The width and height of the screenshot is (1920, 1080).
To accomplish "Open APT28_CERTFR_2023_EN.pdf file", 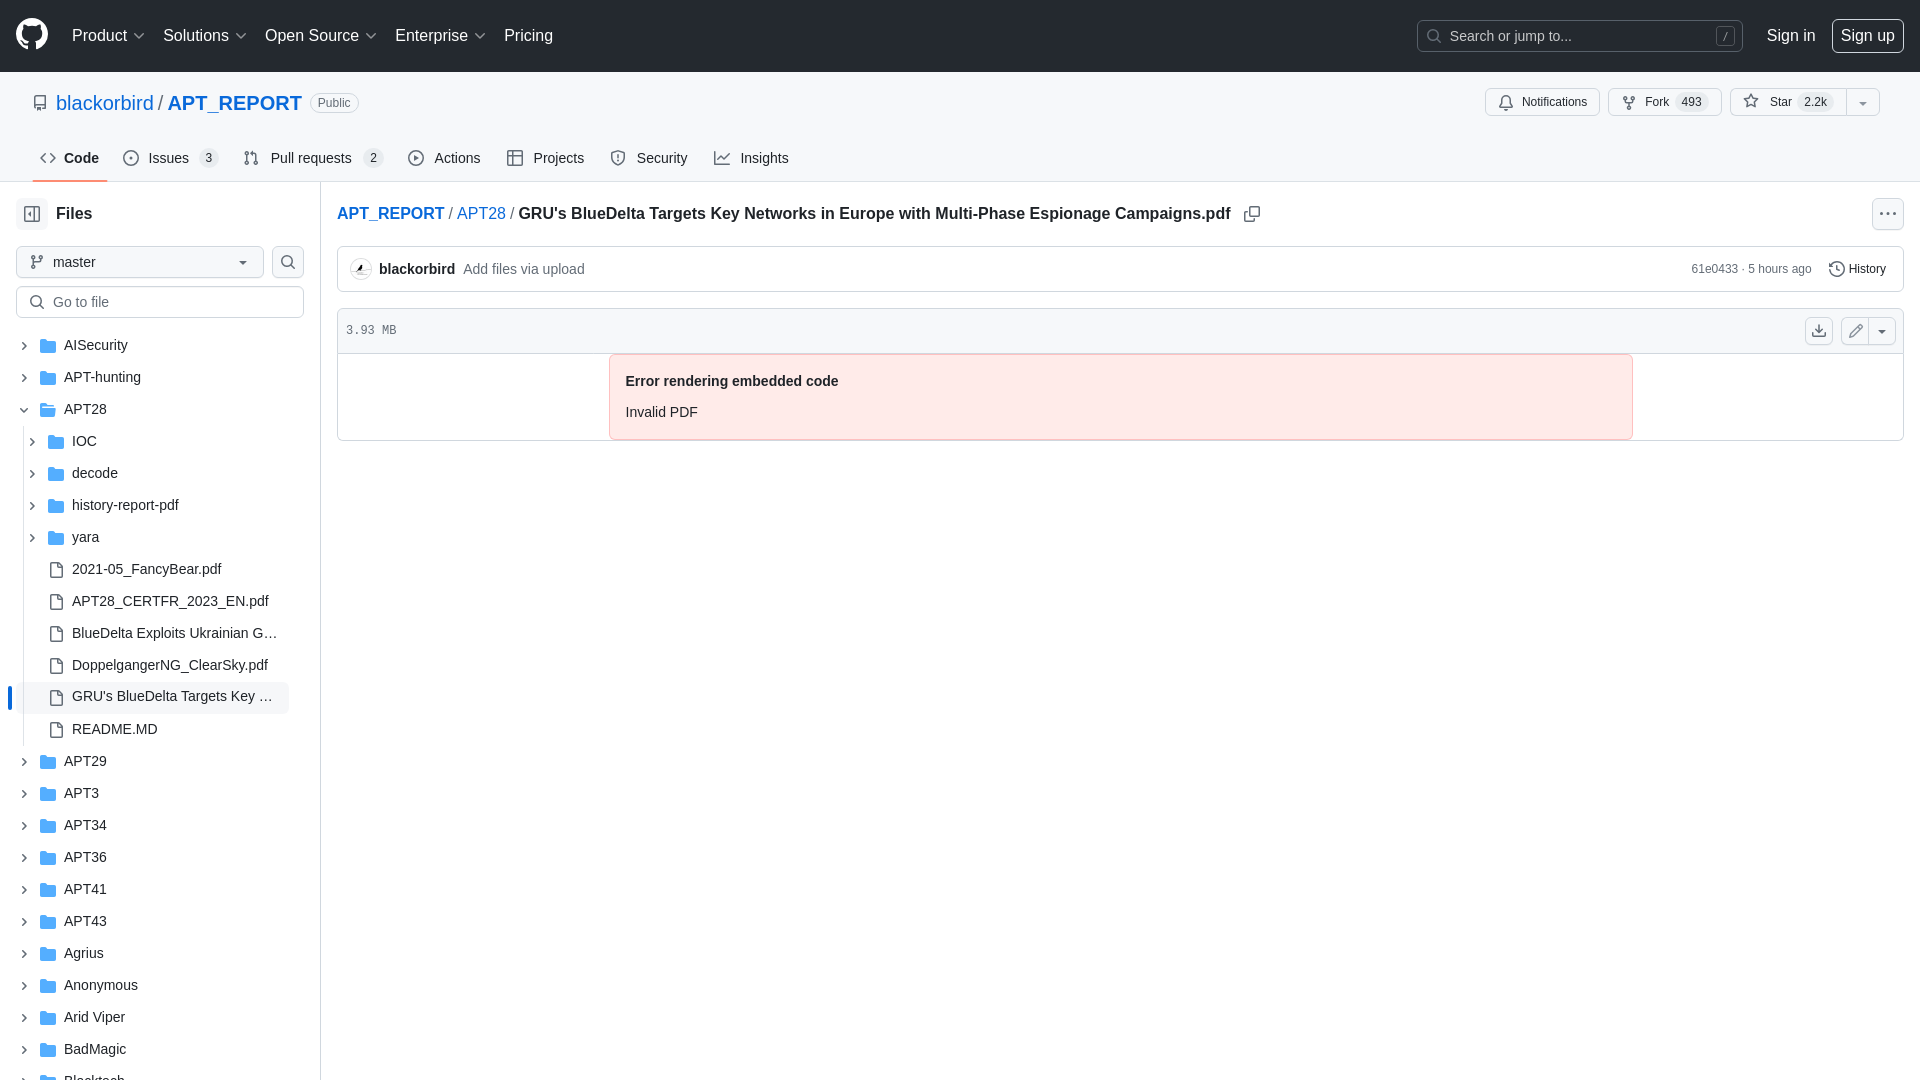I will pyautogui.click(x=170, y=601).
